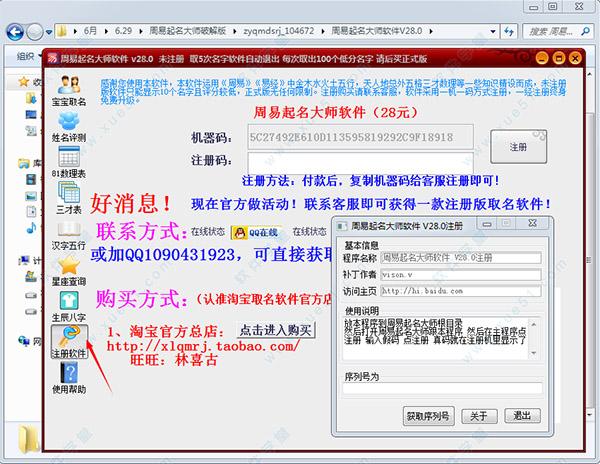Click the 序列号为 serial number field
600x464 pixels.
pos(442,389)
